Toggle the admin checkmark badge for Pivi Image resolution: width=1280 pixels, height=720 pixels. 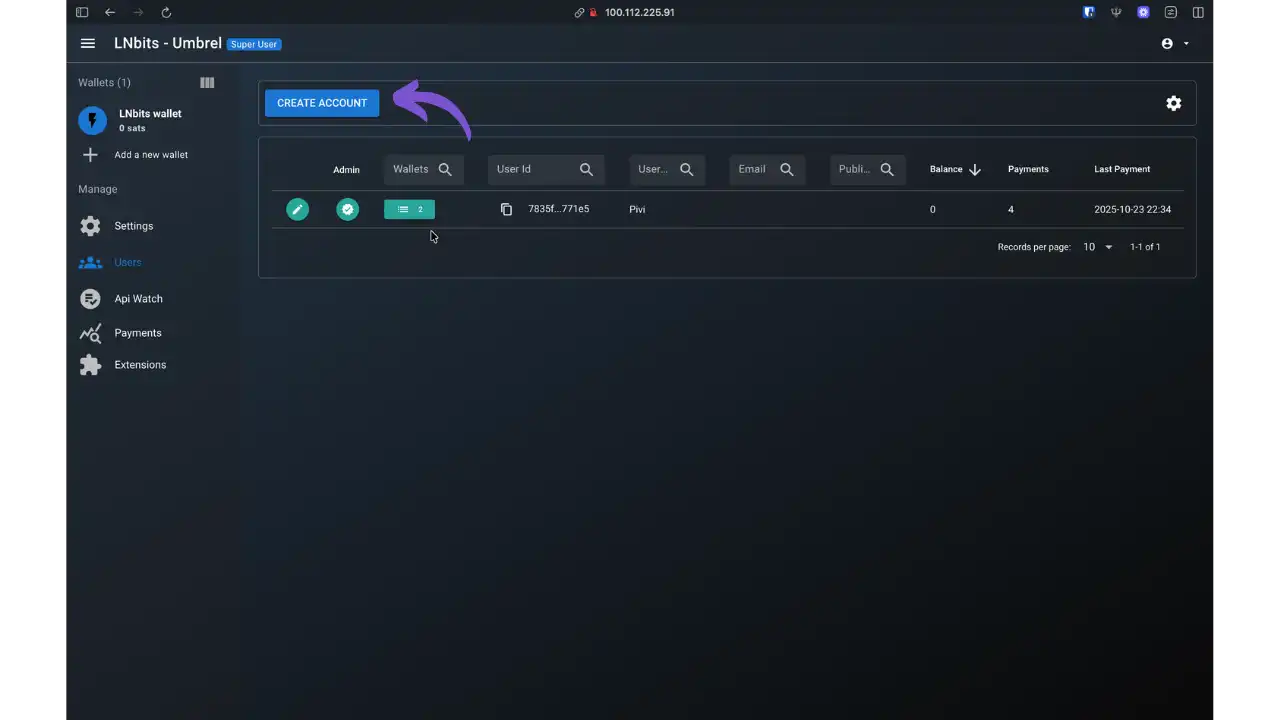(347, 209)
